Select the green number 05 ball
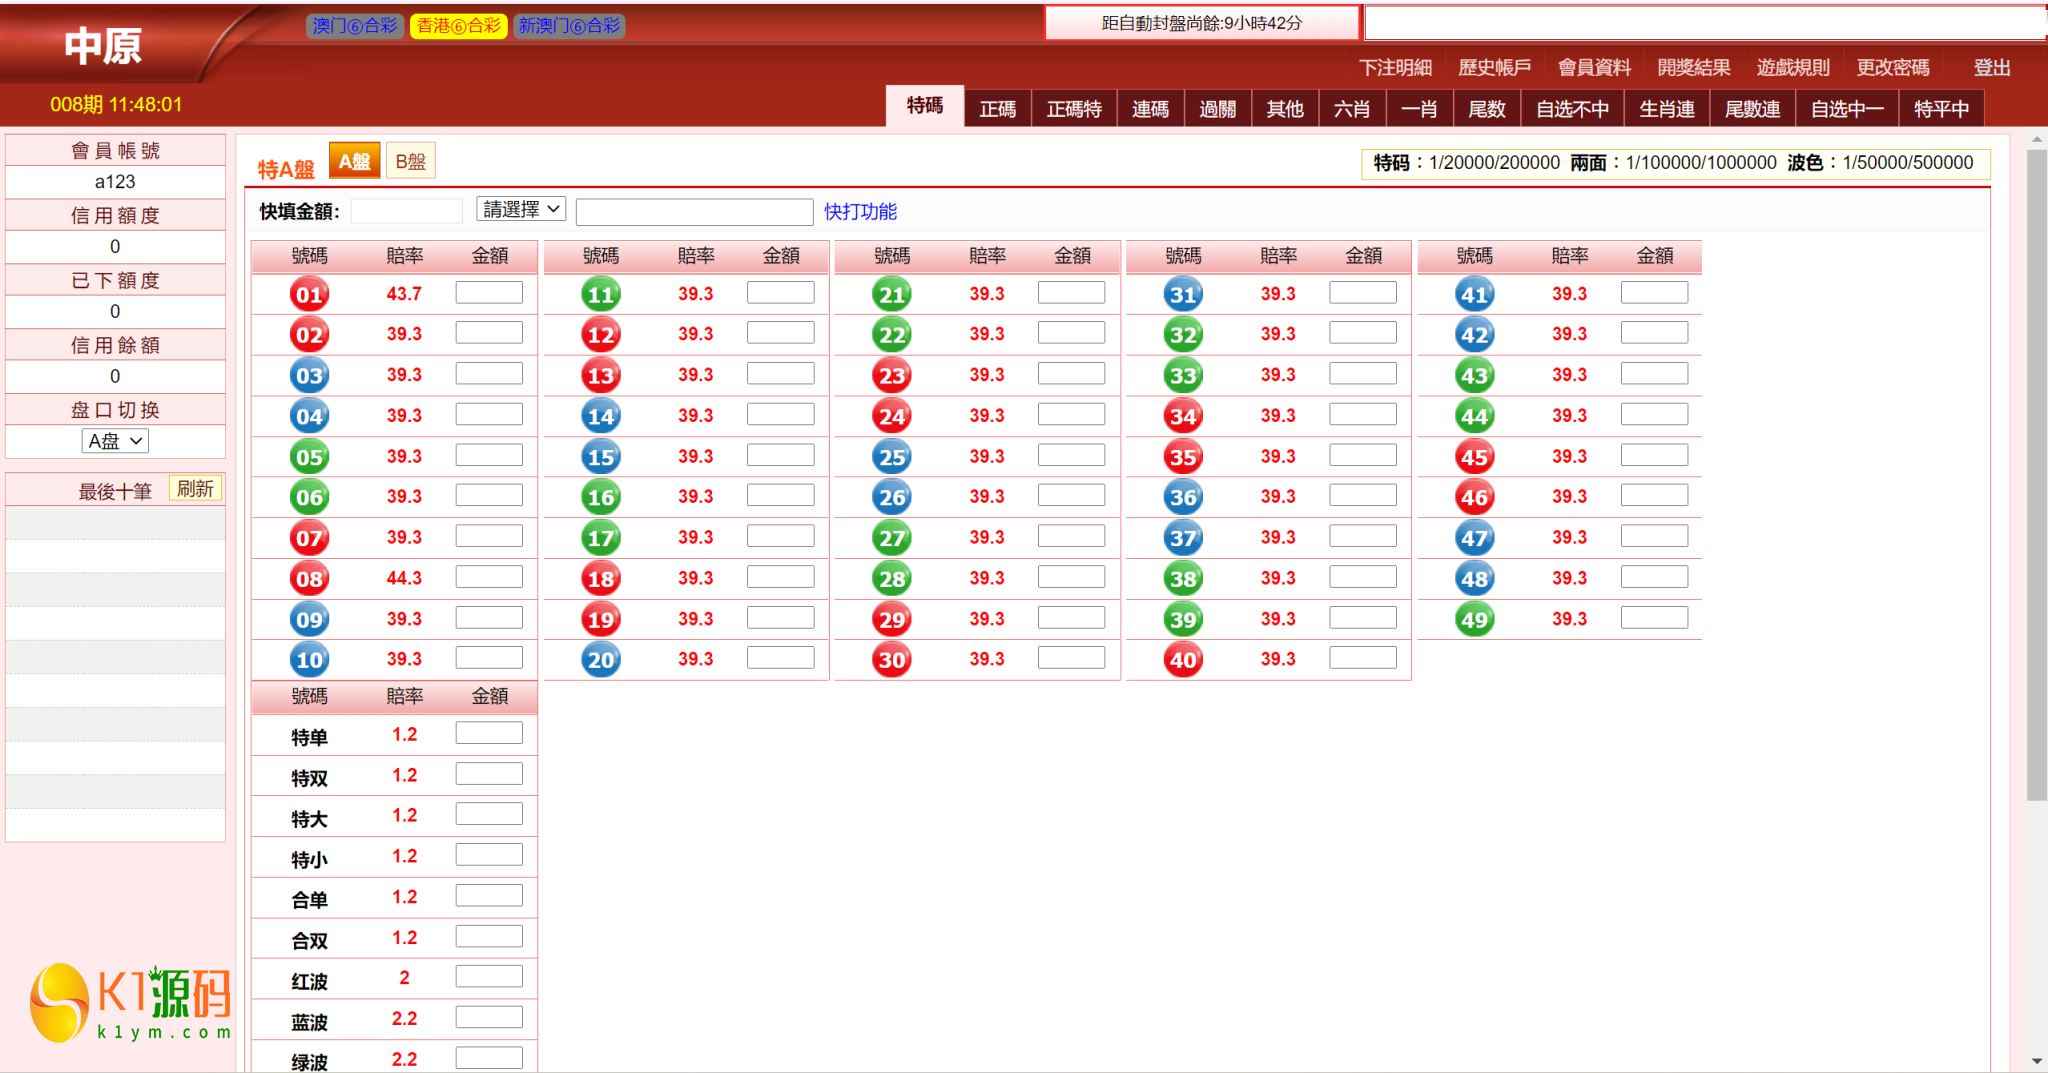This screenshot has height=1073, width=2048. point(309,457)
